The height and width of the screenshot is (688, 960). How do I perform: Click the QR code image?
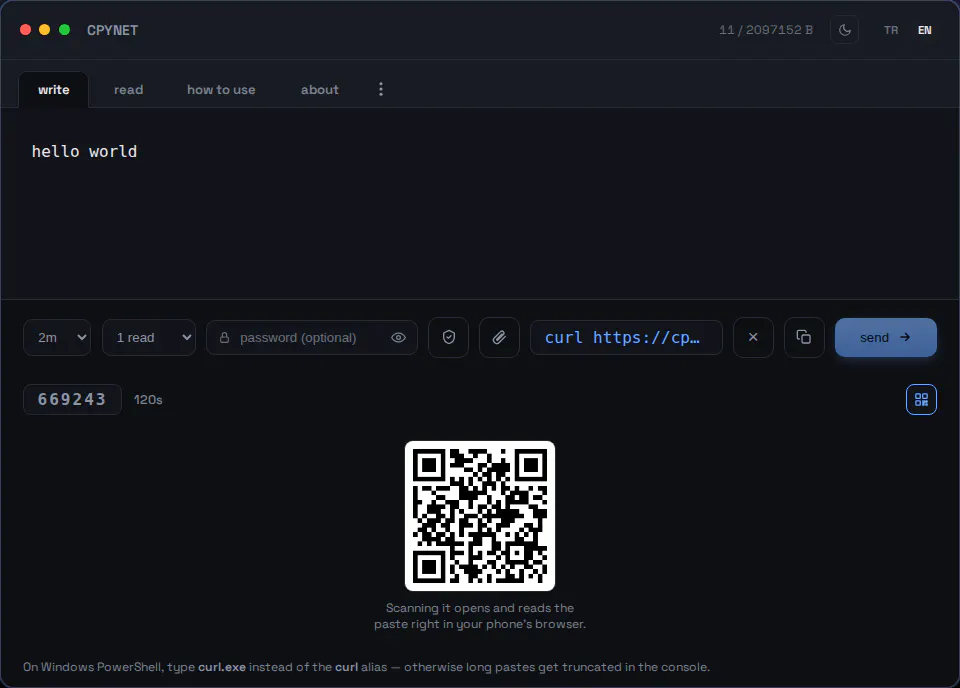point(480,516)
